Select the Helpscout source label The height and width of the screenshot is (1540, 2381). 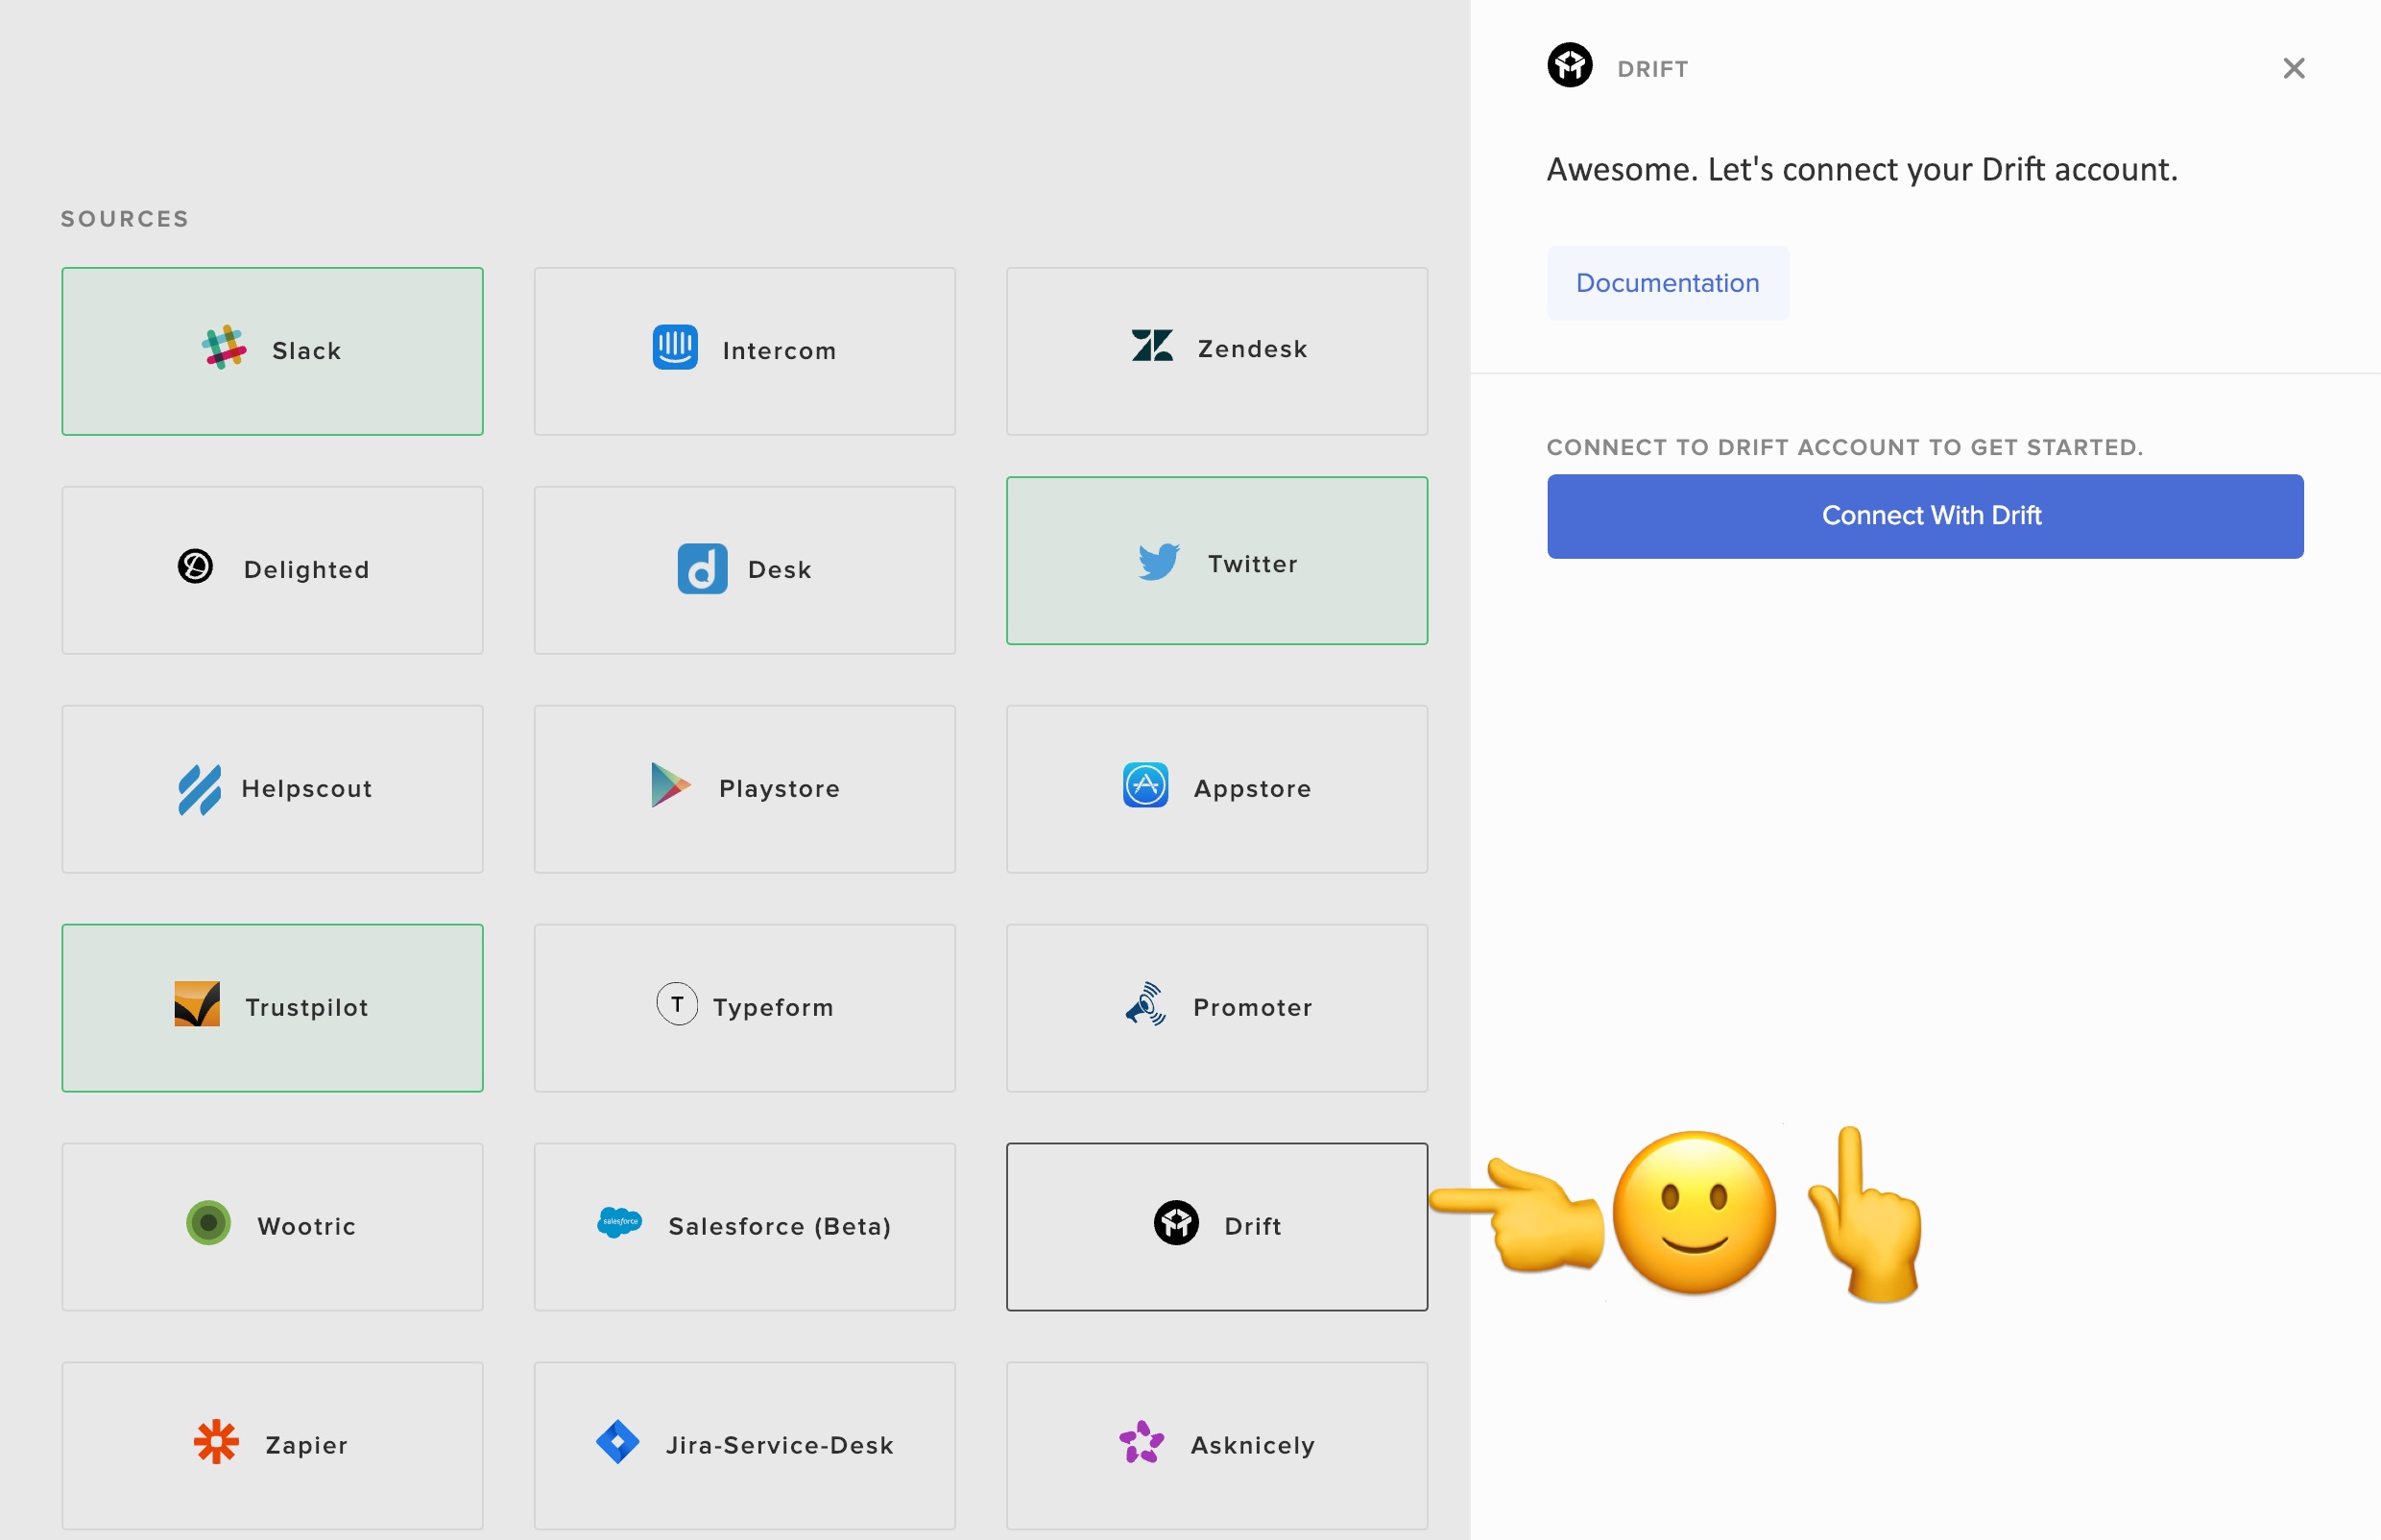[x=307, y=788]
